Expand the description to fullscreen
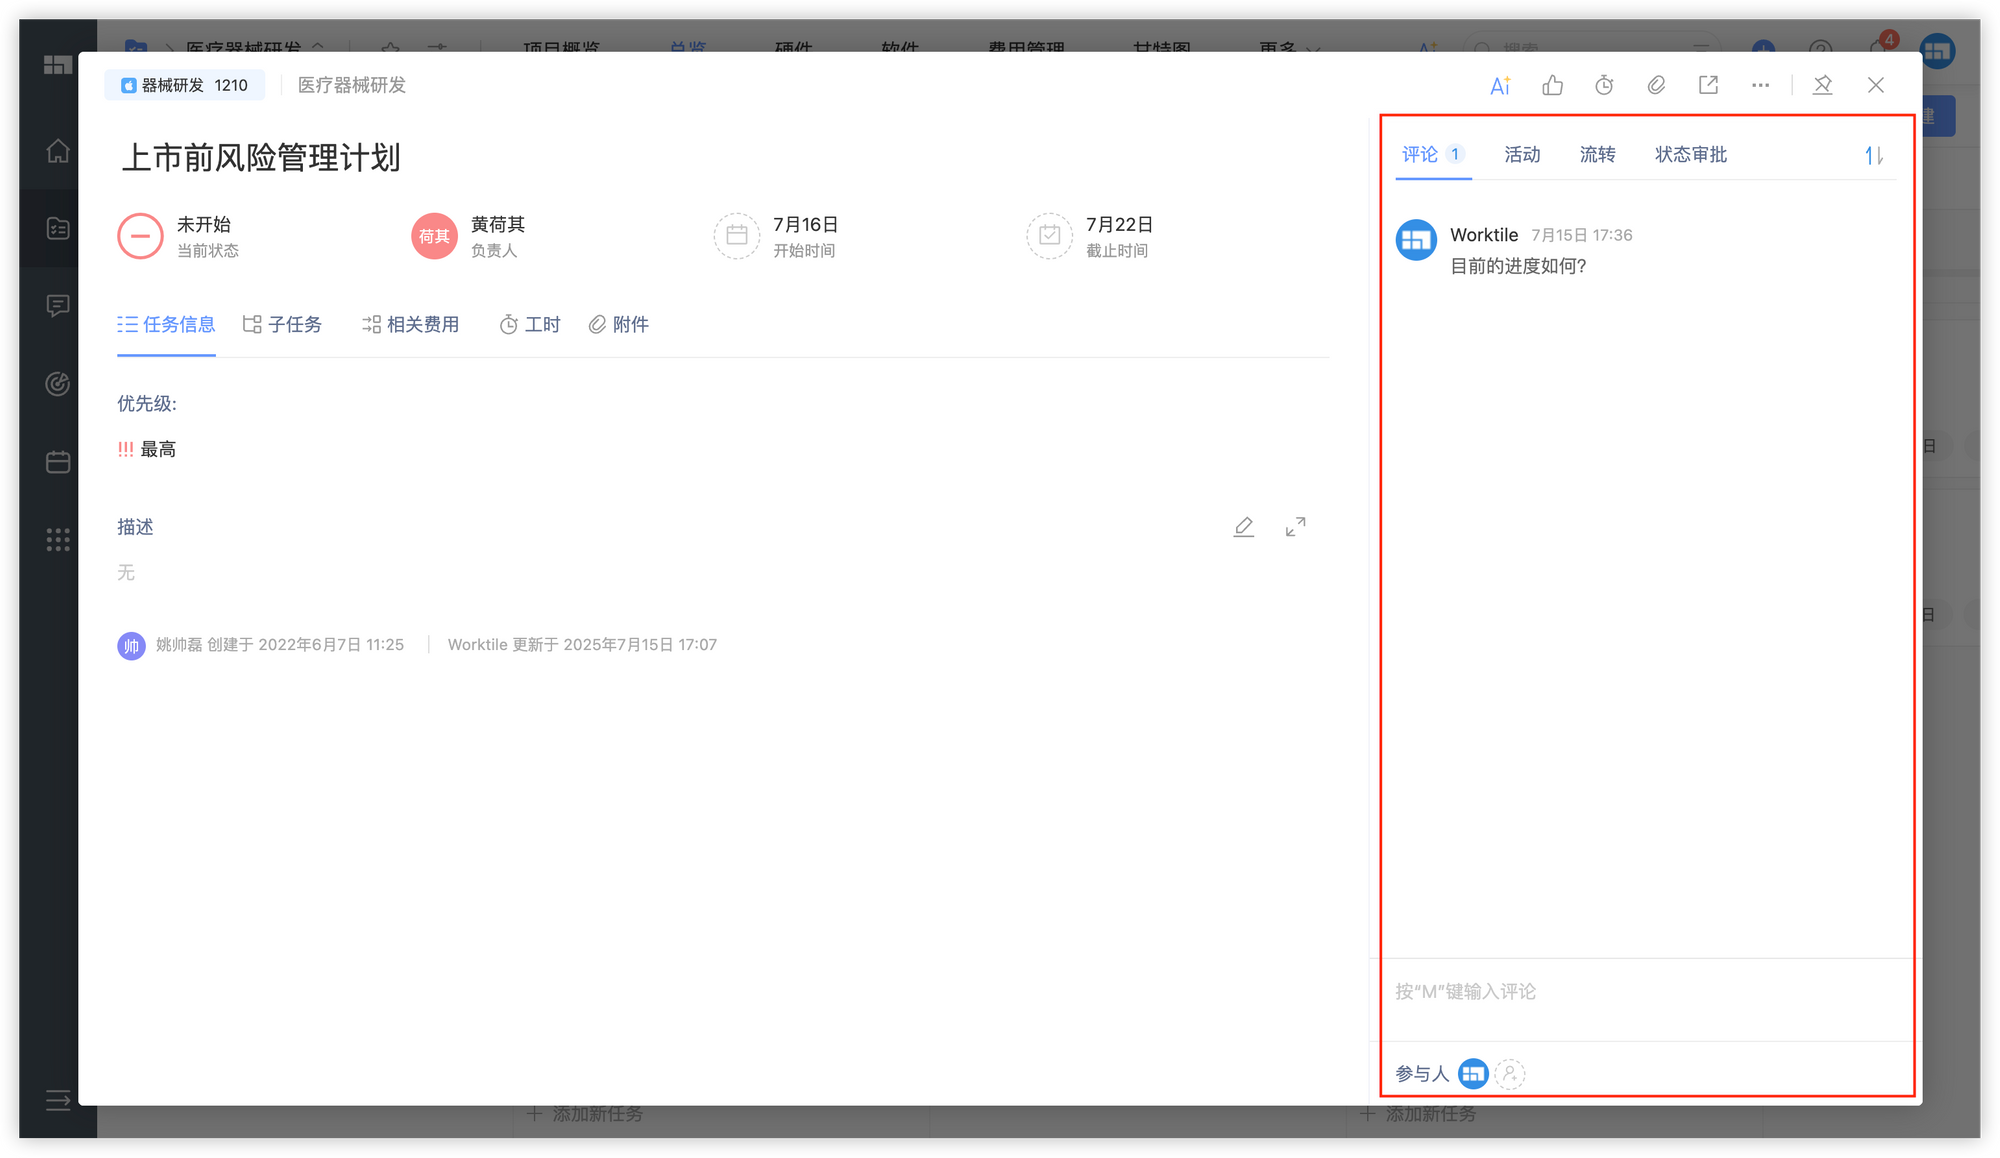This screenshot has width=2000, height=1158. pyautogui.click(x=1295, y=527)
